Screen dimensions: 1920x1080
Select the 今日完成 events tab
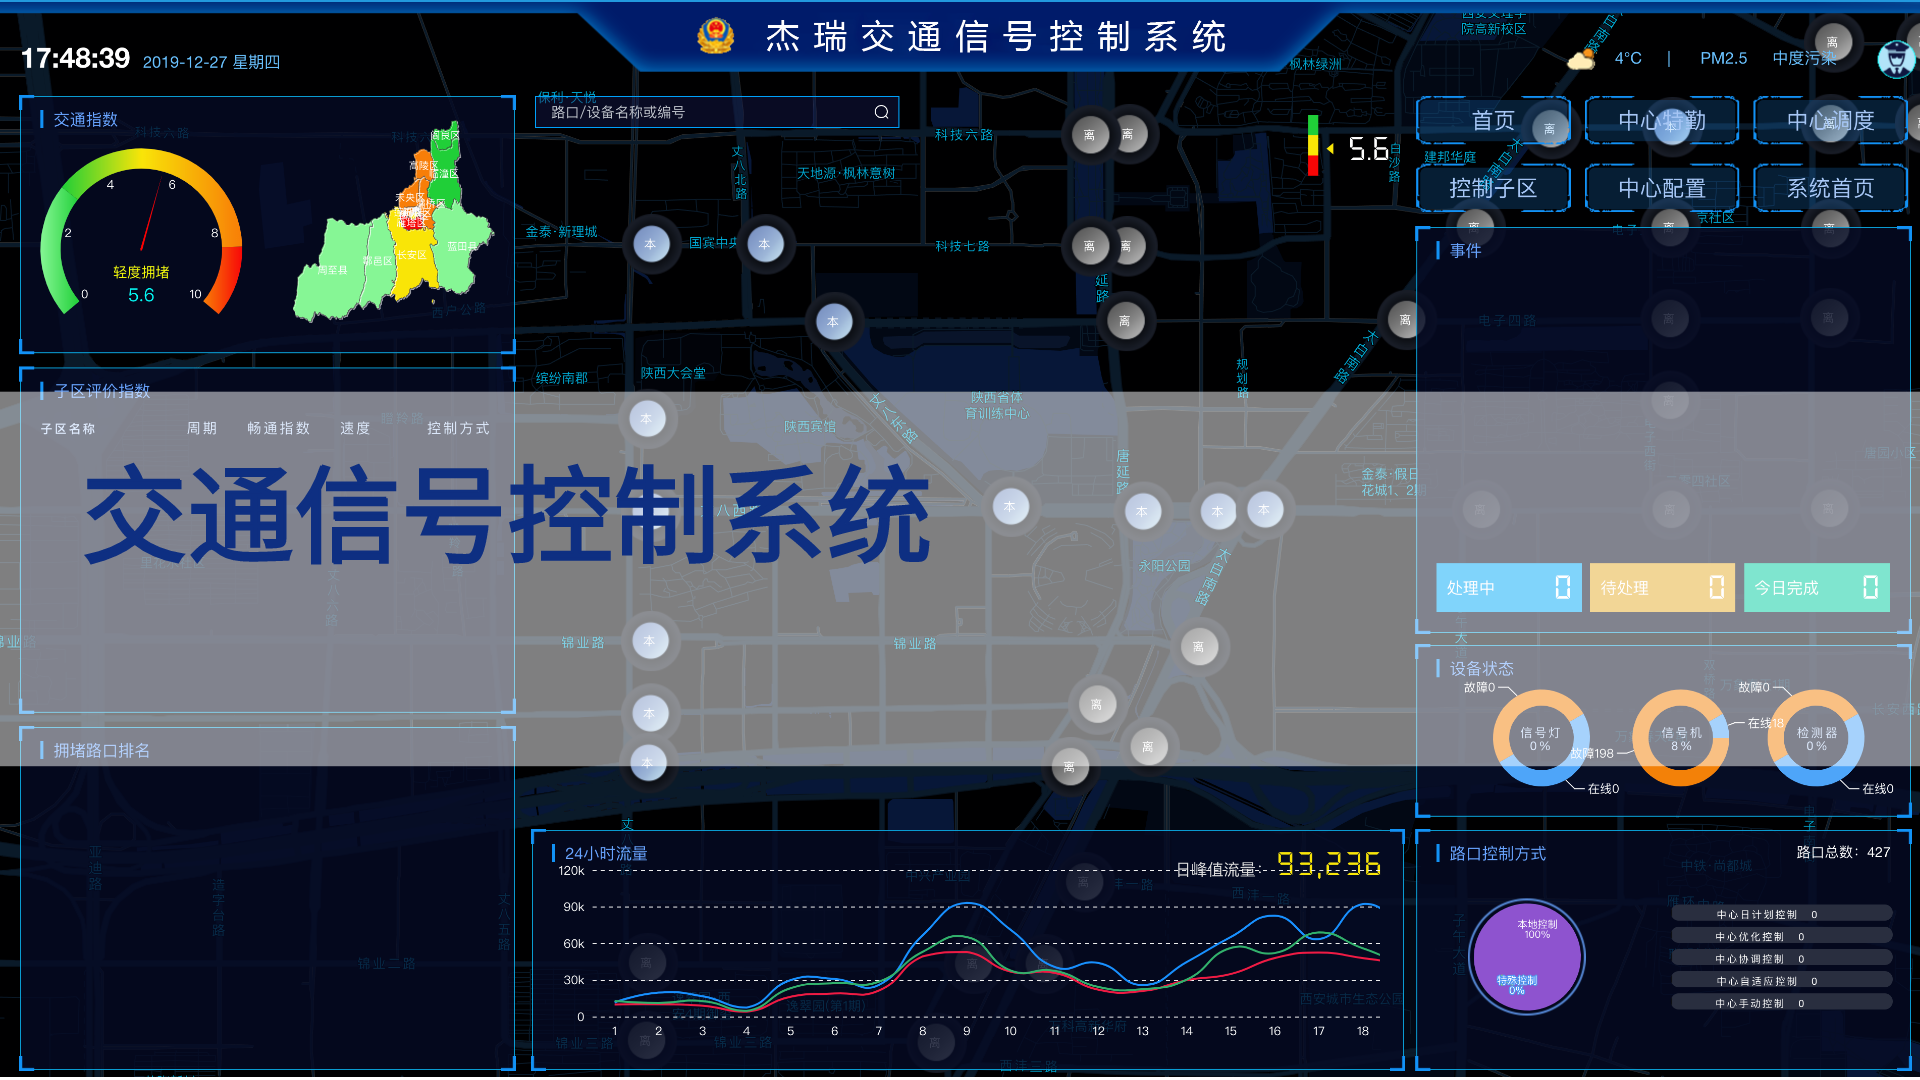click(x=1816, y=588)
